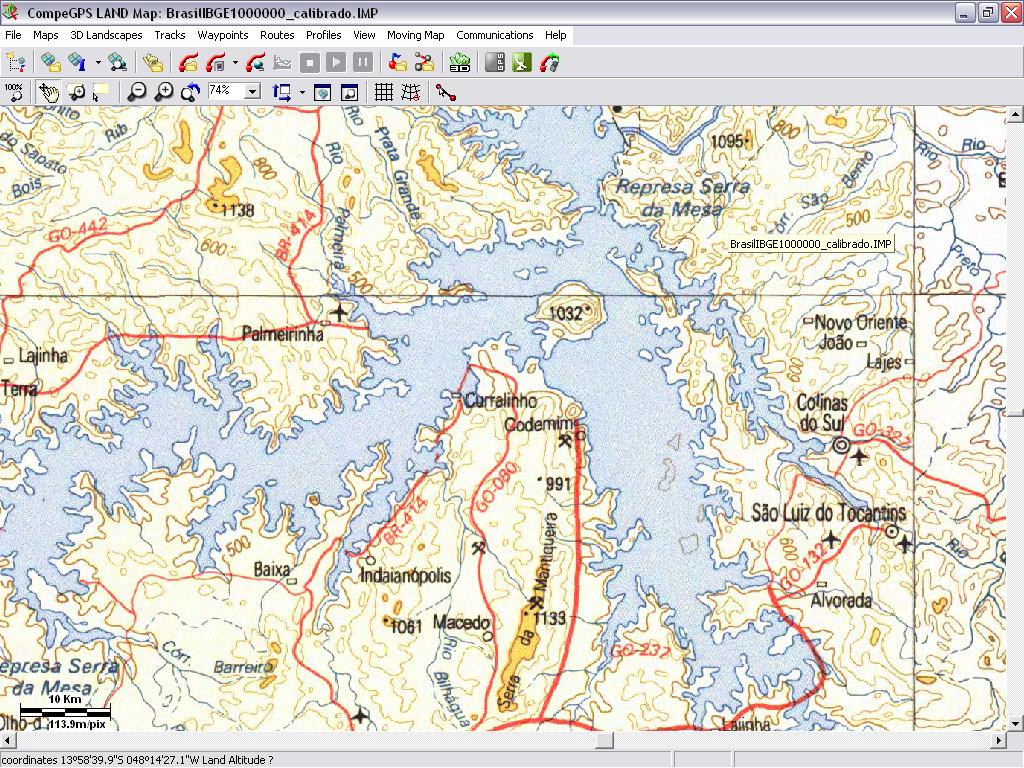Click the green satellite dish icon

[522, 63]
